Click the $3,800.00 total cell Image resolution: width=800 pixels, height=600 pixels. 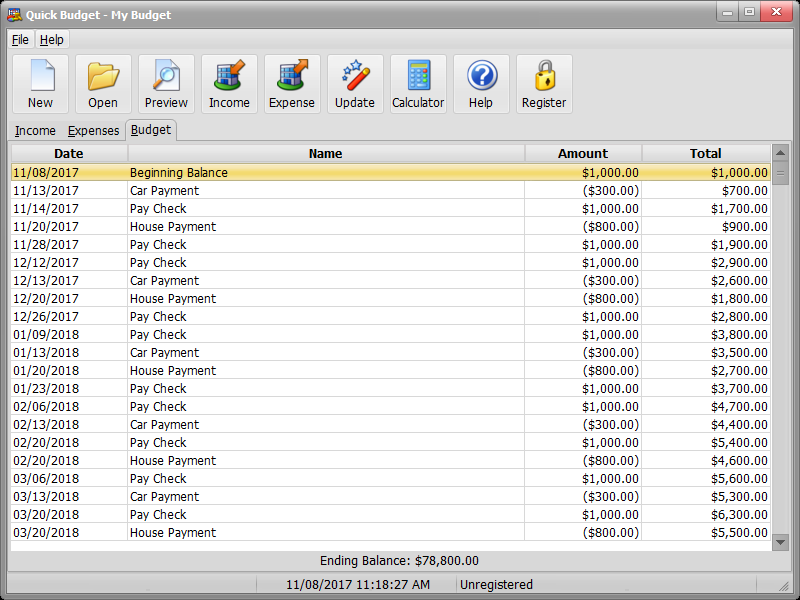706,335
